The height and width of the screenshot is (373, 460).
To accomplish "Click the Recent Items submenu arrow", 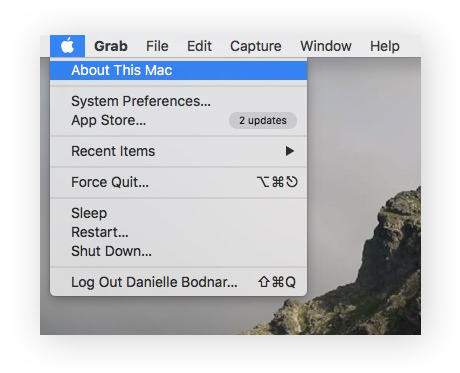I will click(x=290, y=151).
